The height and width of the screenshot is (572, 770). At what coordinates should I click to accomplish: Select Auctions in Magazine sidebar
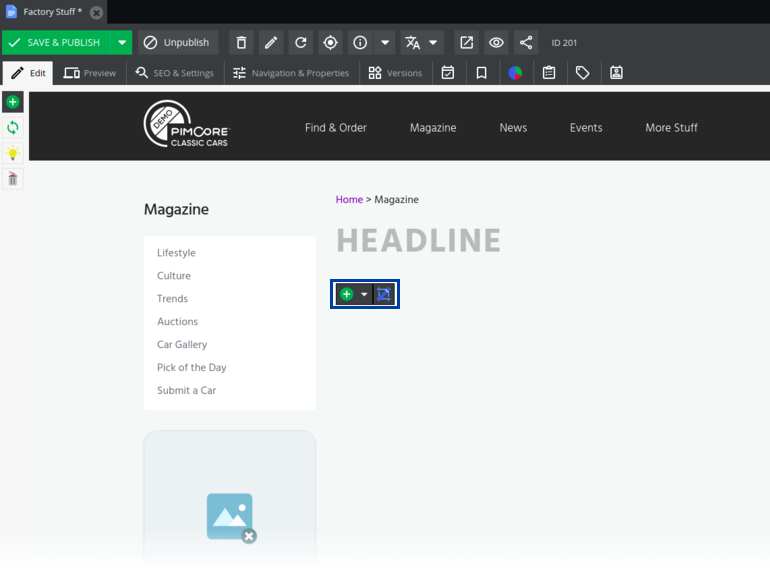point(177,322)
